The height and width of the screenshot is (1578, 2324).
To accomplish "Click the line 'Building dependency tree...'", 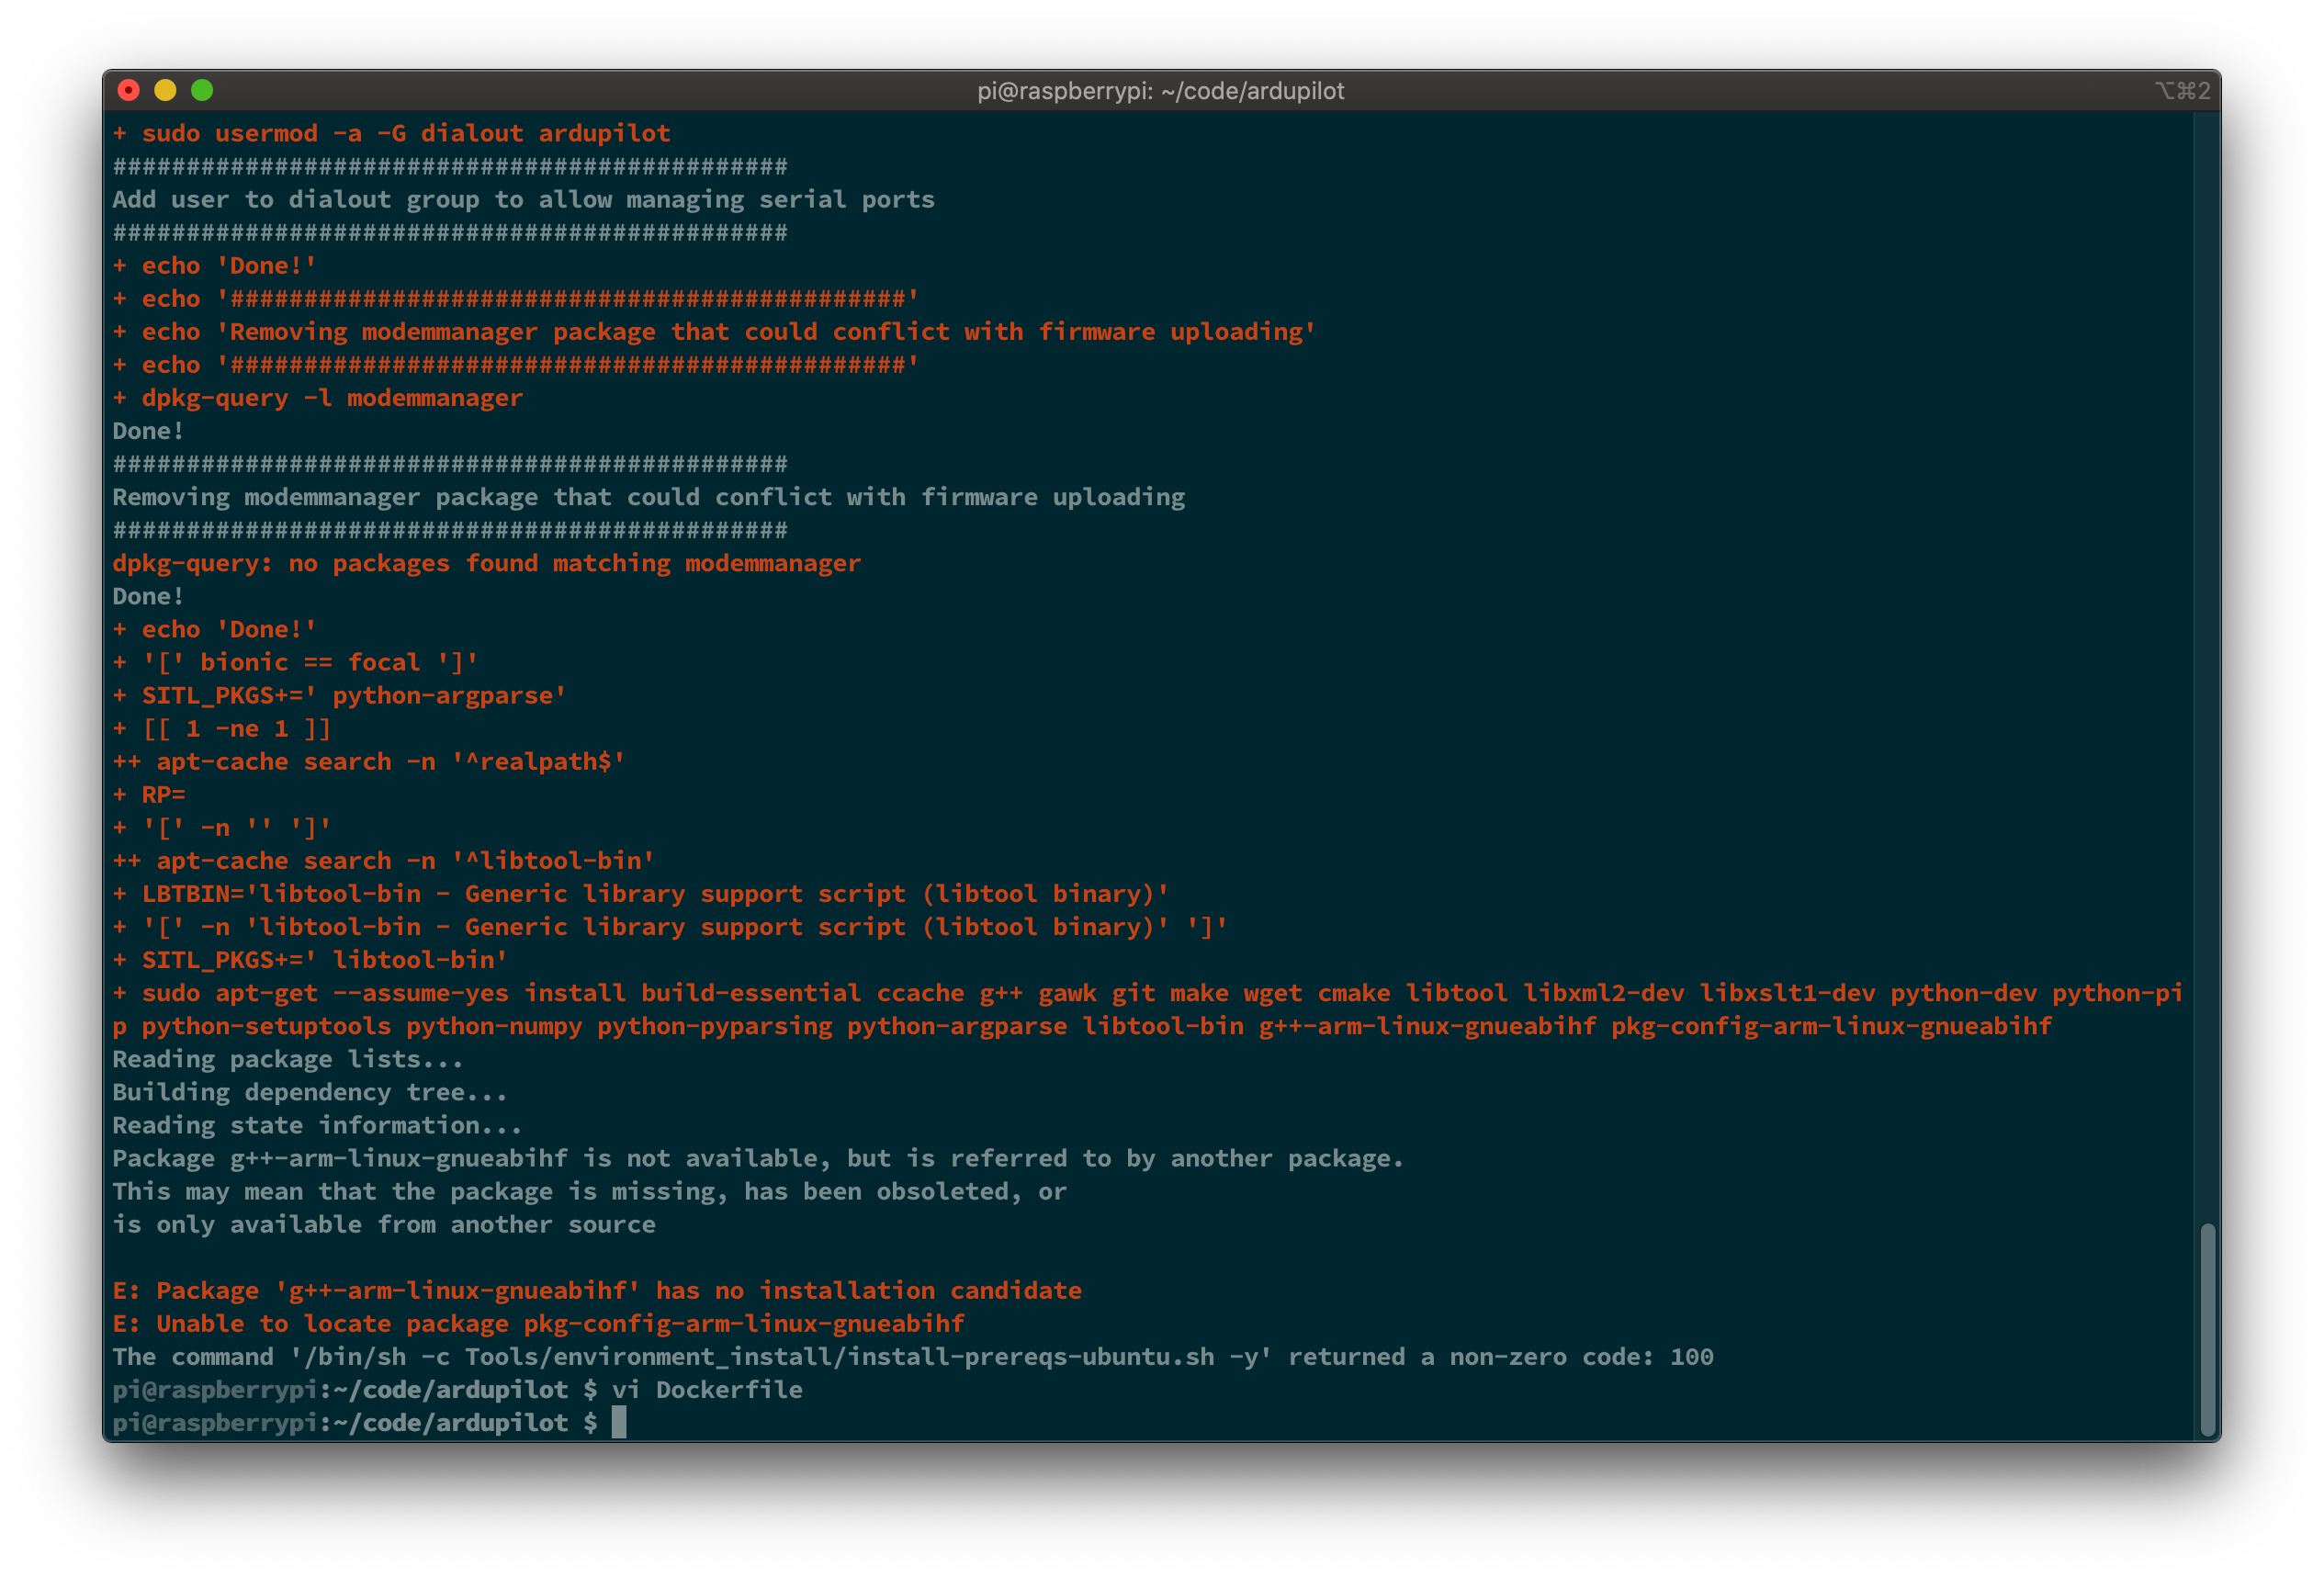I will 309,1092.
